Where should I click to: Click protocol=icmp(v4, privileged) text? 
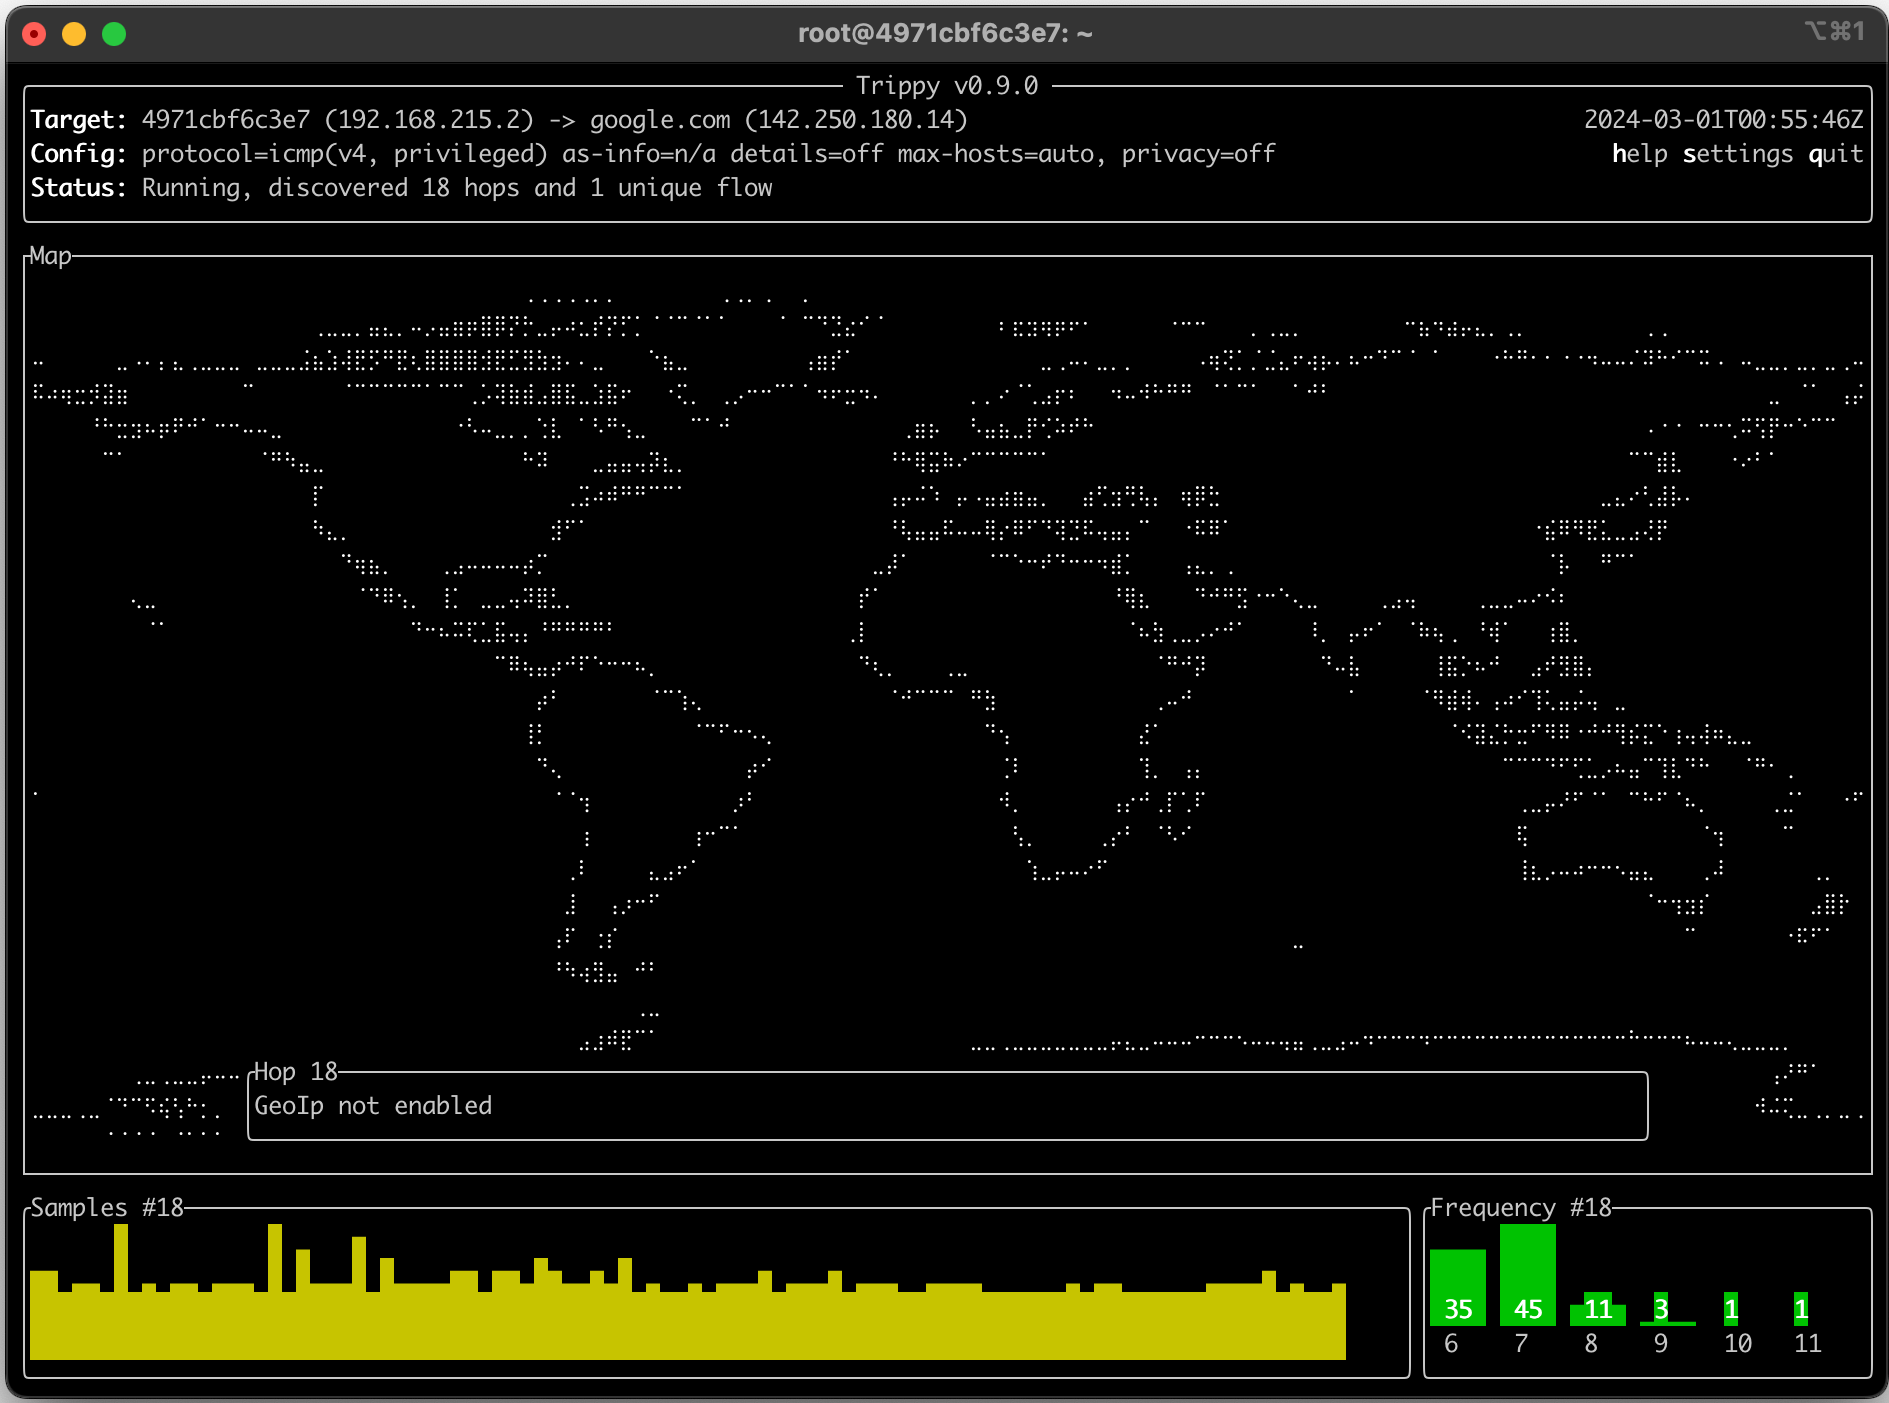(345, 154)
